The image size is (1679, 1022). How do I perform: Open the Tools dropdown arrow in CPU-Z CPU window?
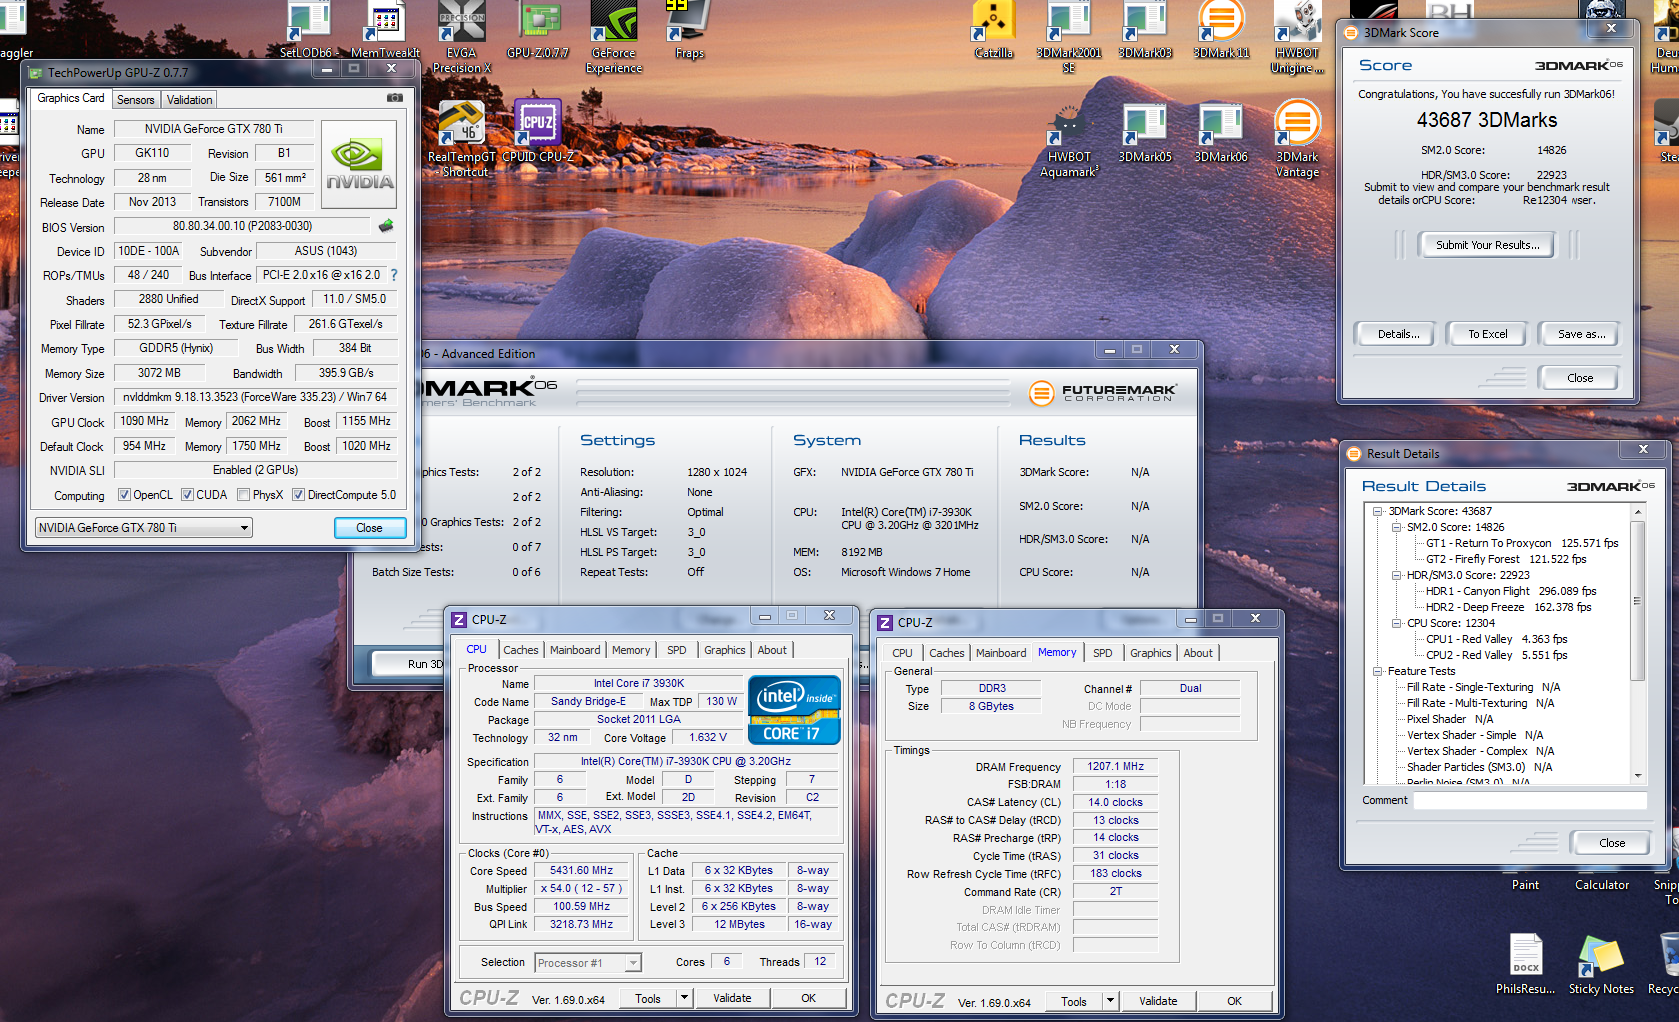coord(684,997)
